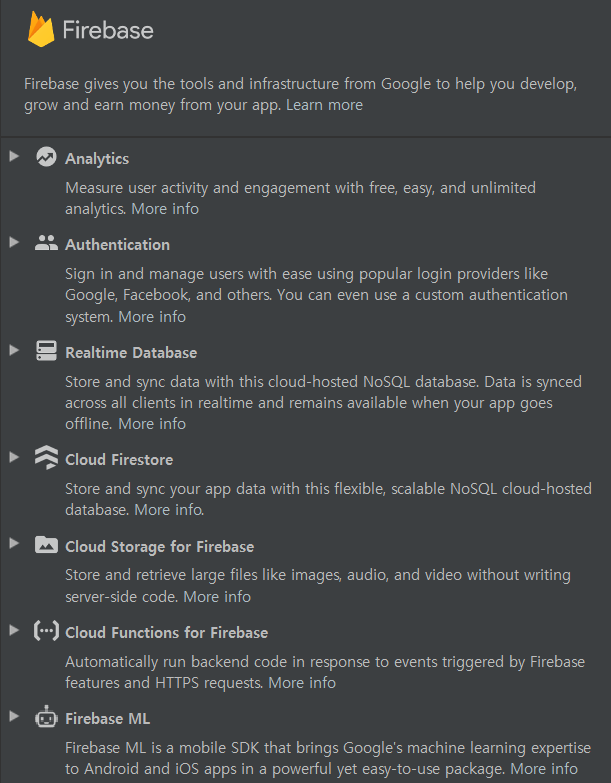
Task: Expand the Cloud Storage for Firebase arrow
Action: point(14,543)
